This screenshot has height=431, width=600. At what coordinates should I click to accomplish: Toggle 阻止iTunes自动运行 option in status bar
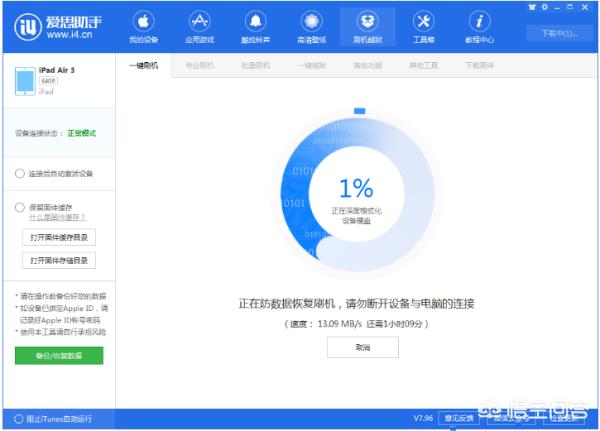point(20,418)
